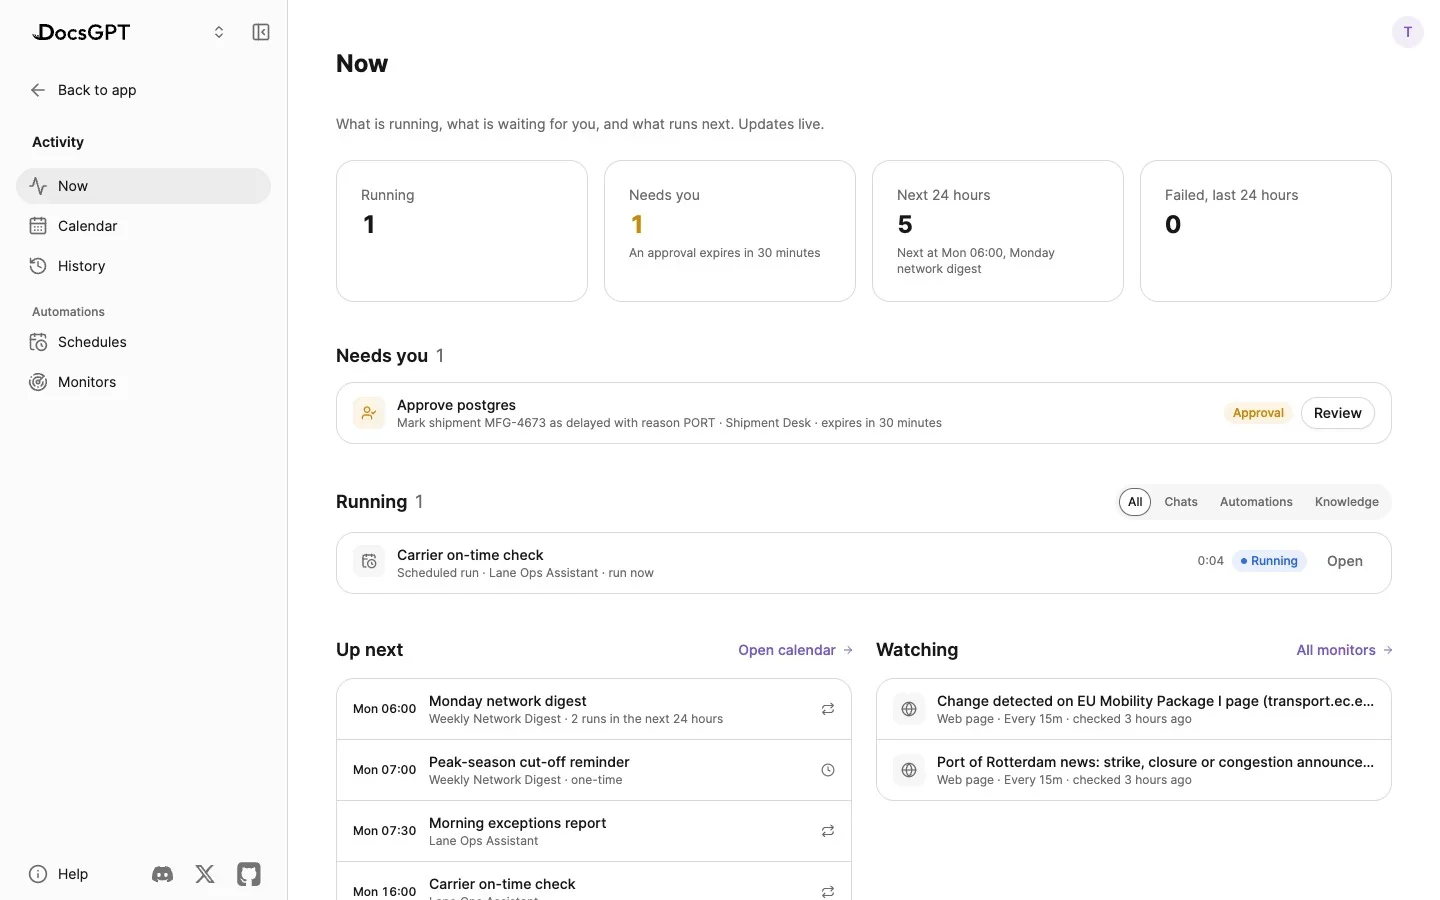Collapse the sidebar panel icon
Viewport: 1440px width, 900px height.
261,32
